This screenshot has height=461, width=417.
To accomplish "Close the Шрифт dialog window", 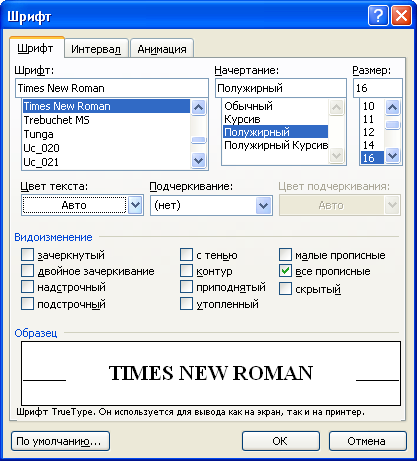I will click(401, 16).
